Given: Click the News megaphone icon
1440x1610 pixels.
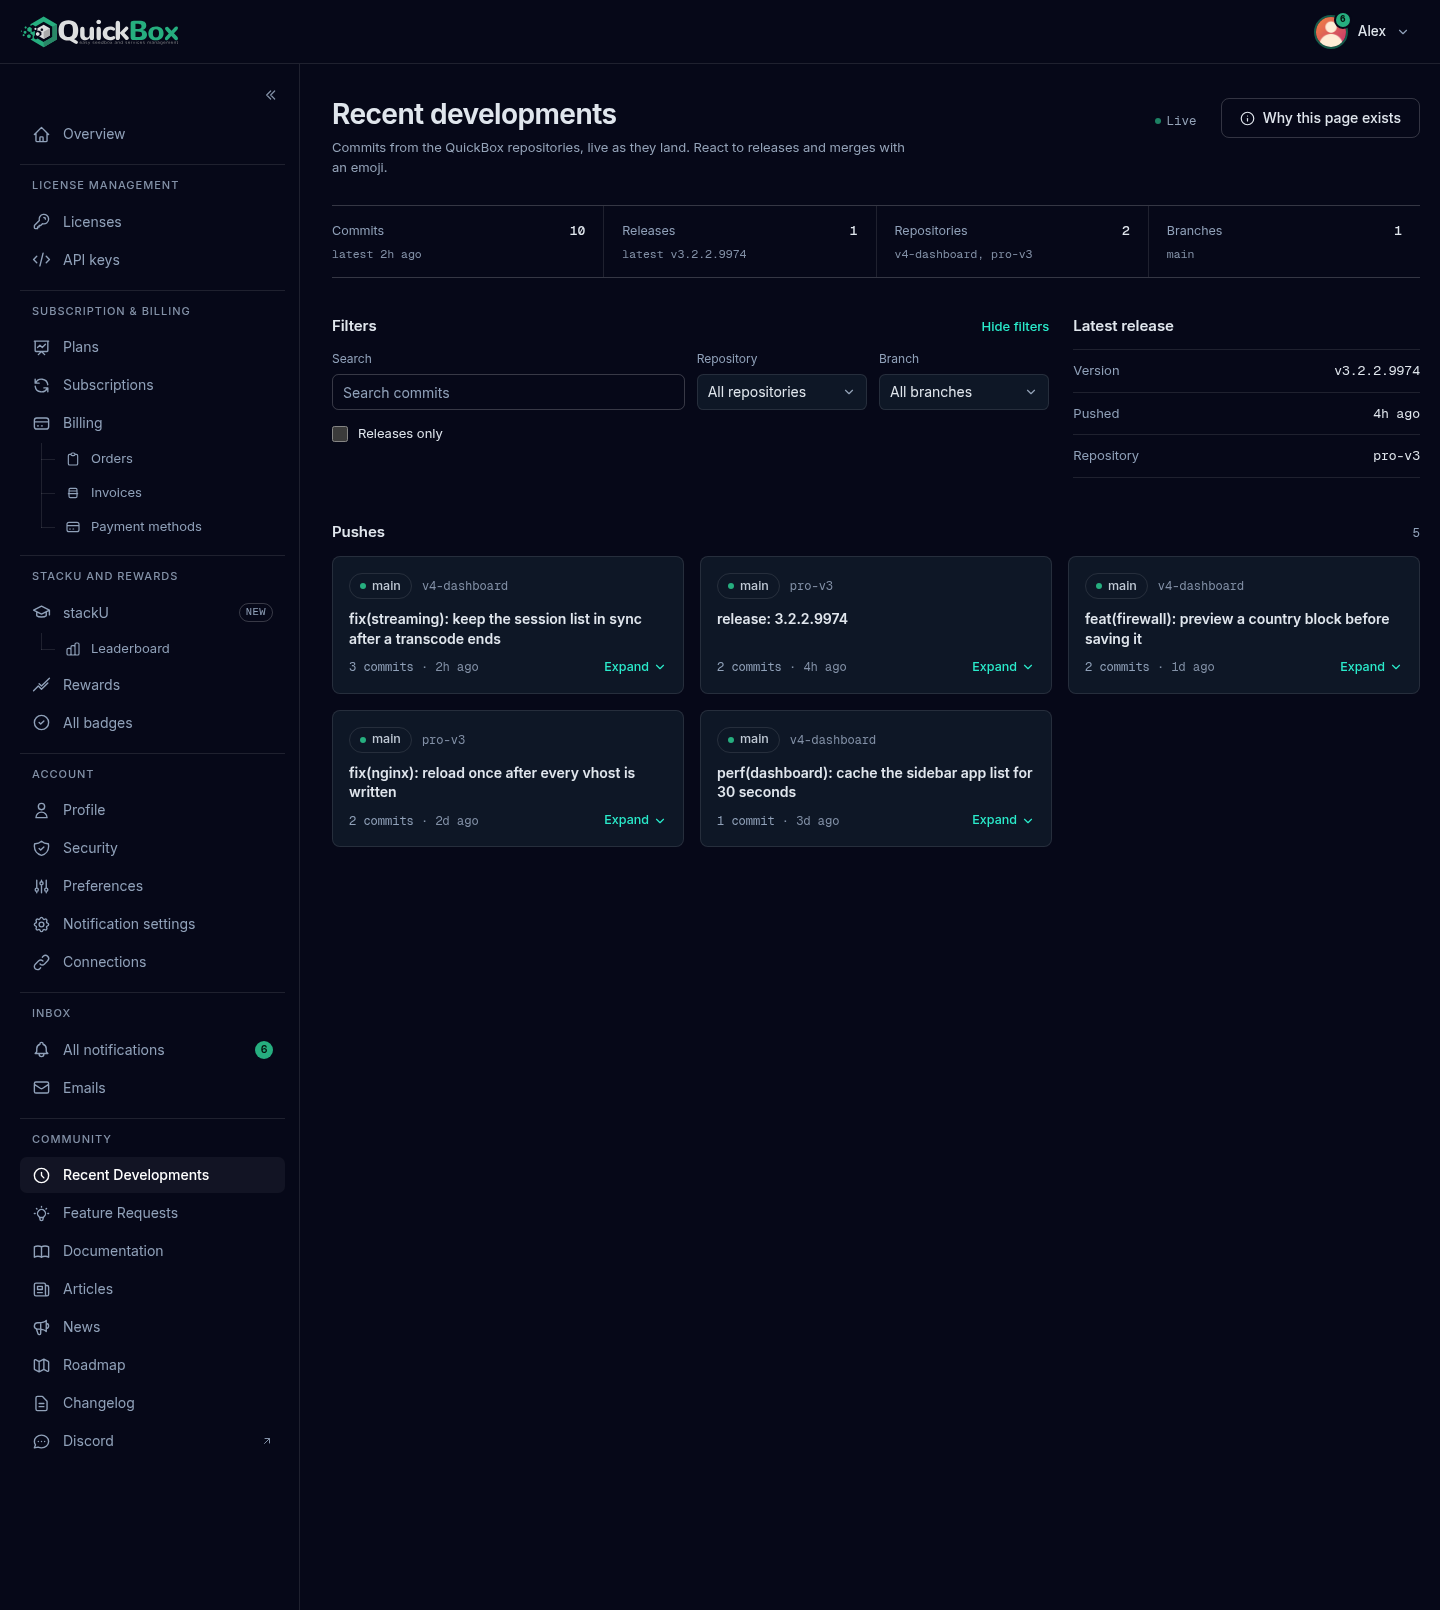Looking at the screenshot, I should (41, 1327).
